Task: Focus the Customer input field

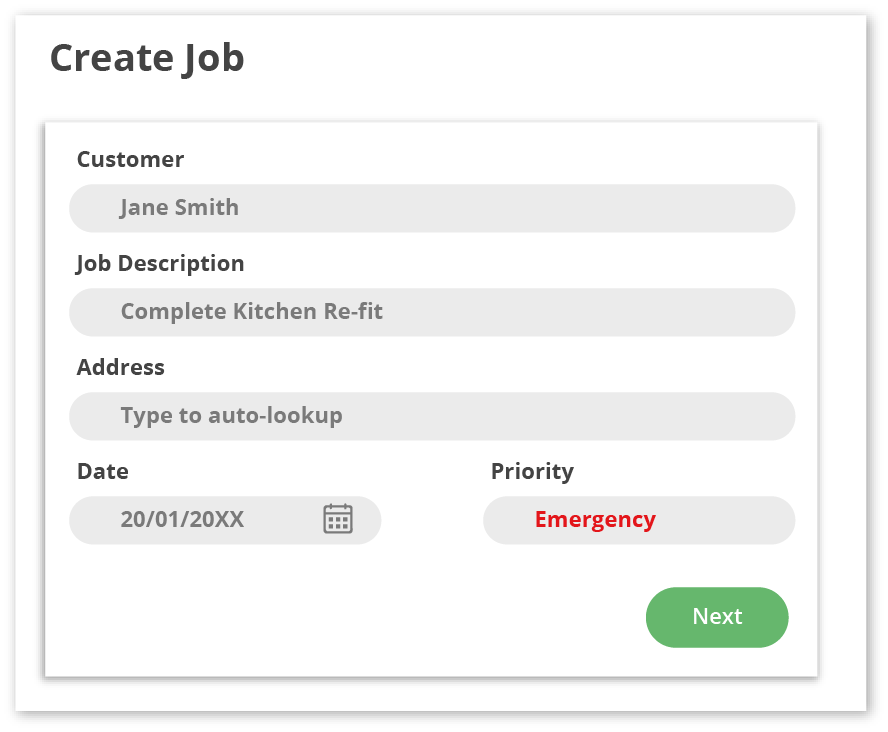Action: 500,208
